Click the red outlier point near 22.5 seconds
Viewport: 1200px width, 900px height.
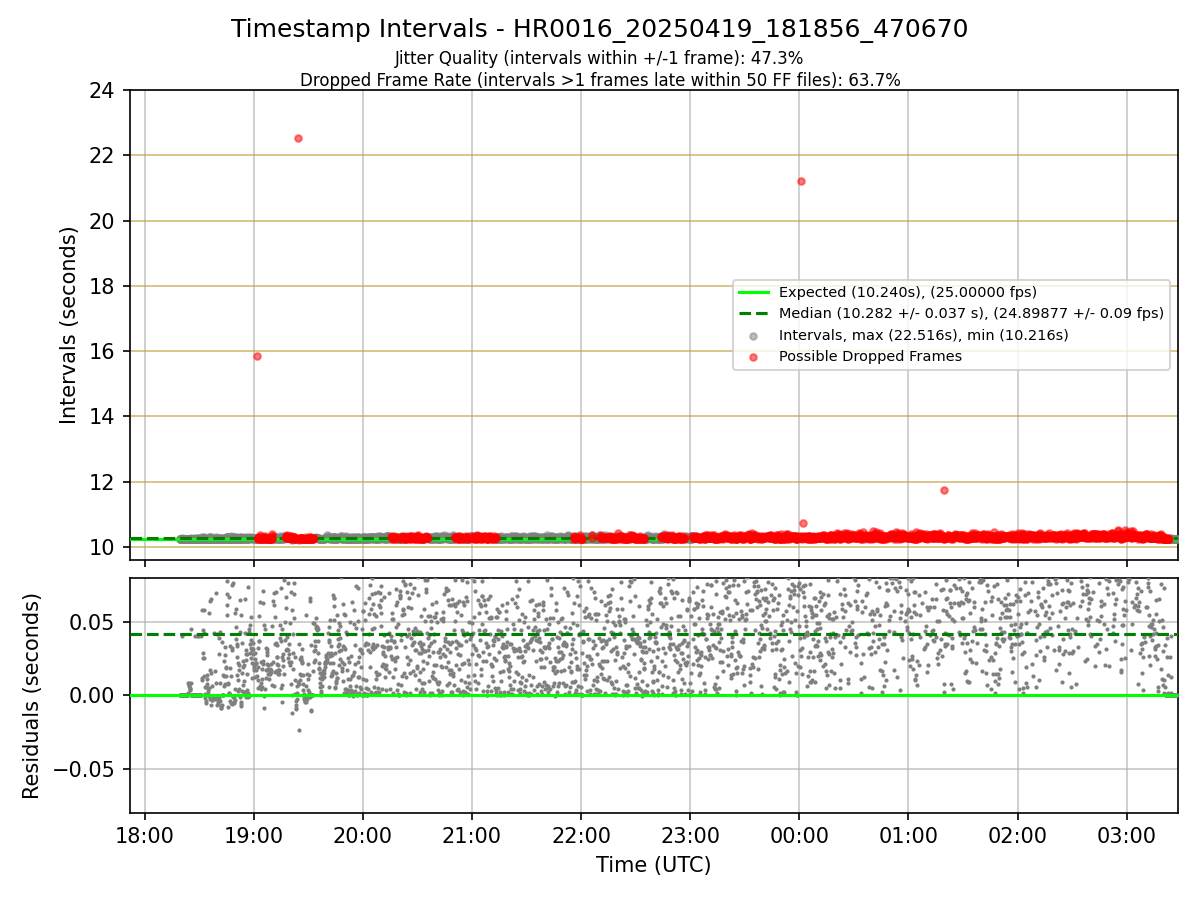click(x=298, y=138)
